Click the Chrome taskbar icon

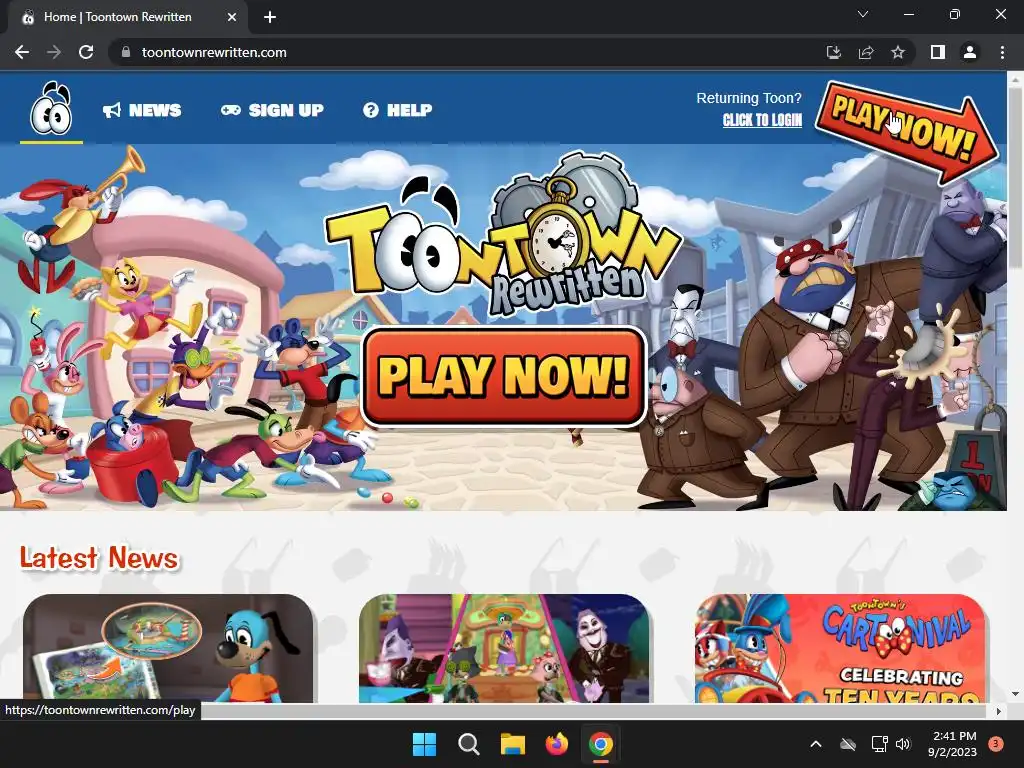coord(601,744)
